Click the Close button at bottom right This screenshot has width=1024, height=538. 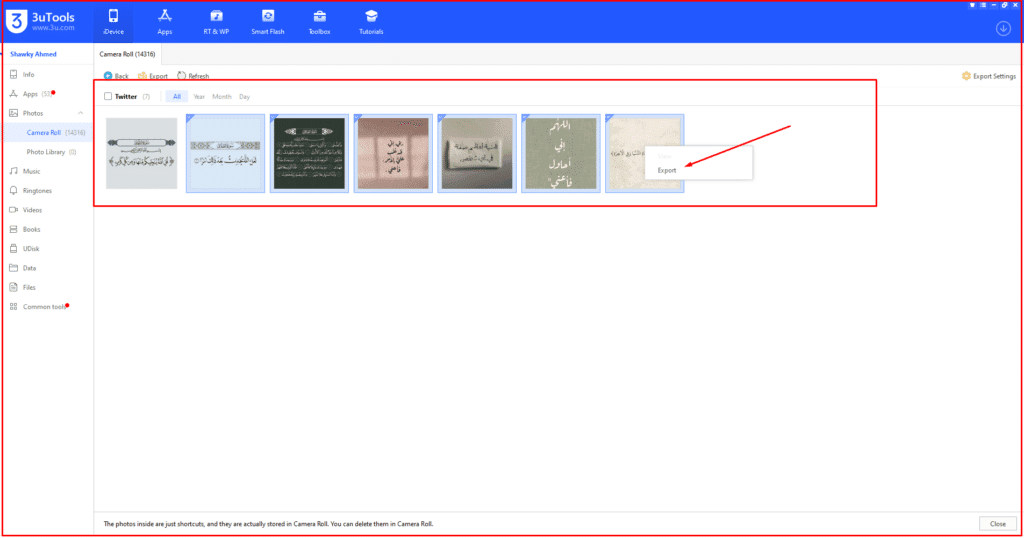click(x=997, y=523)
